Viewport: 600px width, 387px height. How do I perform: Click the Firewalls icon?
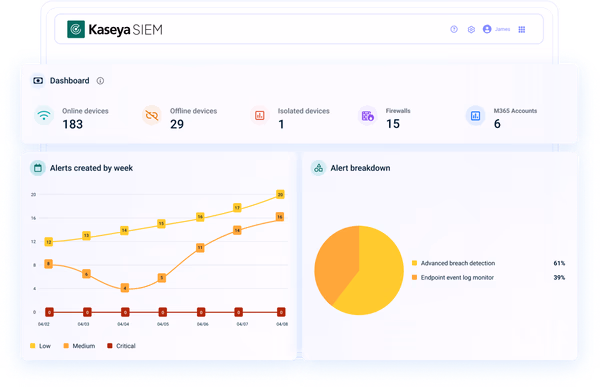[x=367, y=115]
